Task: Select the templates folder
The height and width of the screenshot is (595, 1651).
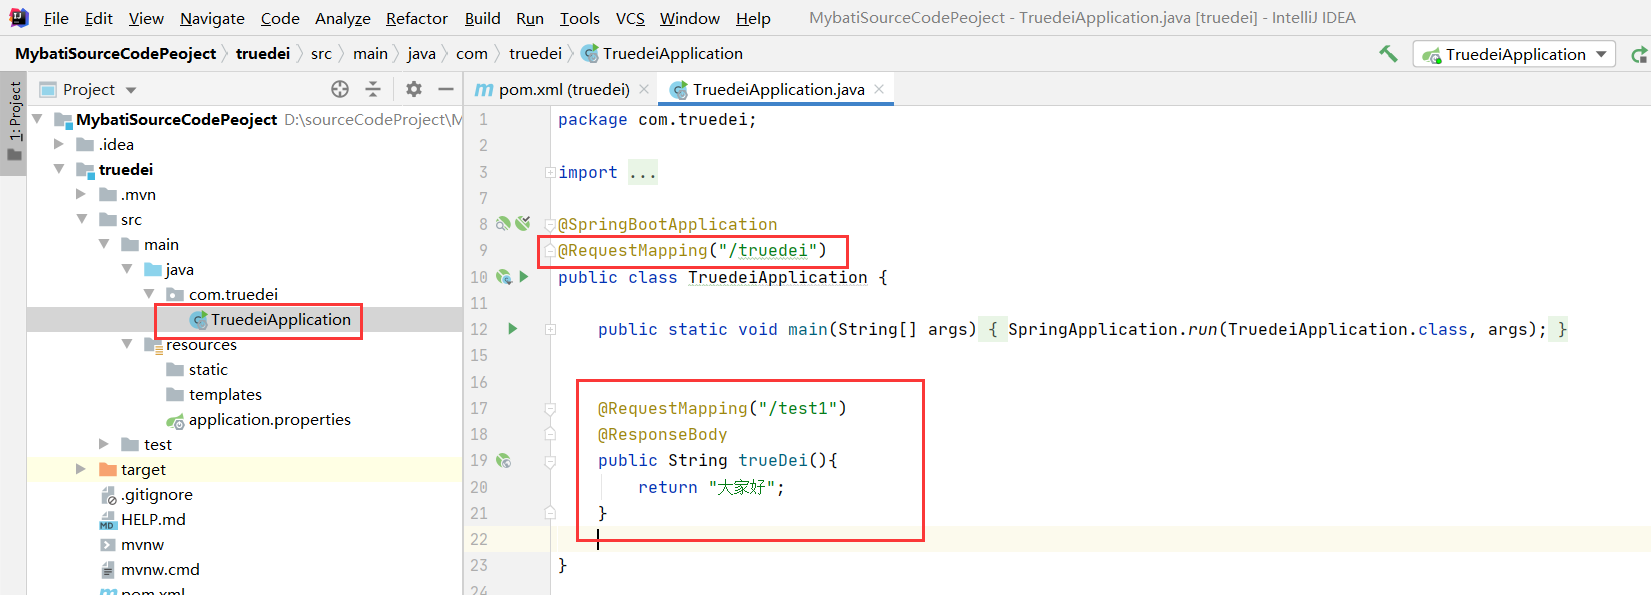Action: [x=214, y=394]
